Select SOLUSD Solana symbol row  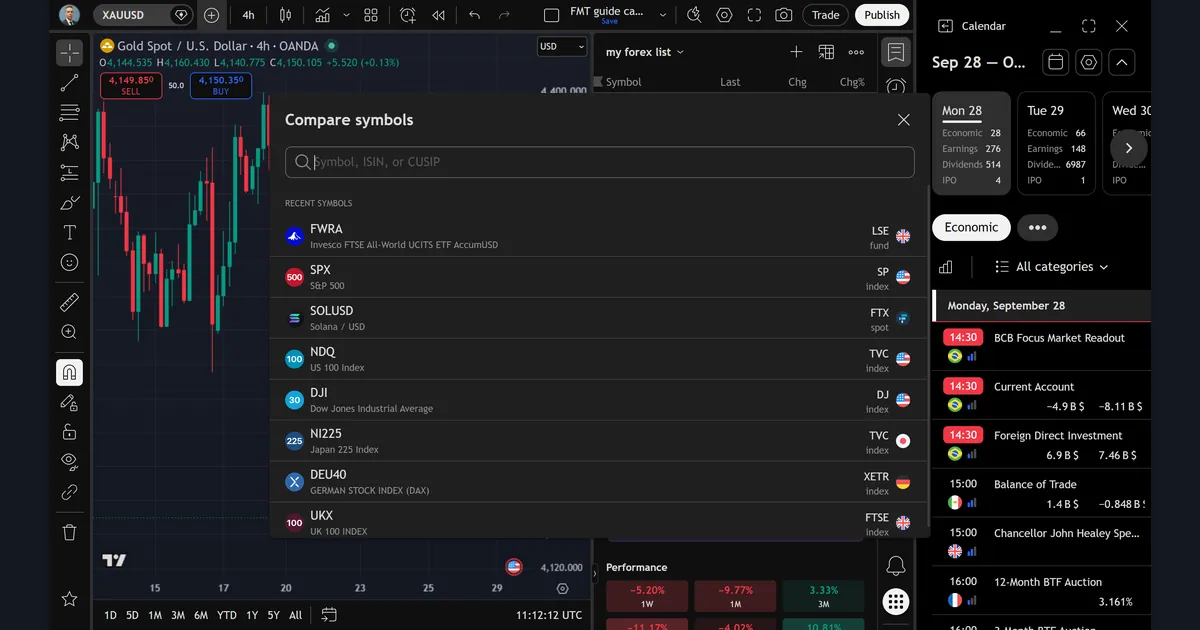600,318
